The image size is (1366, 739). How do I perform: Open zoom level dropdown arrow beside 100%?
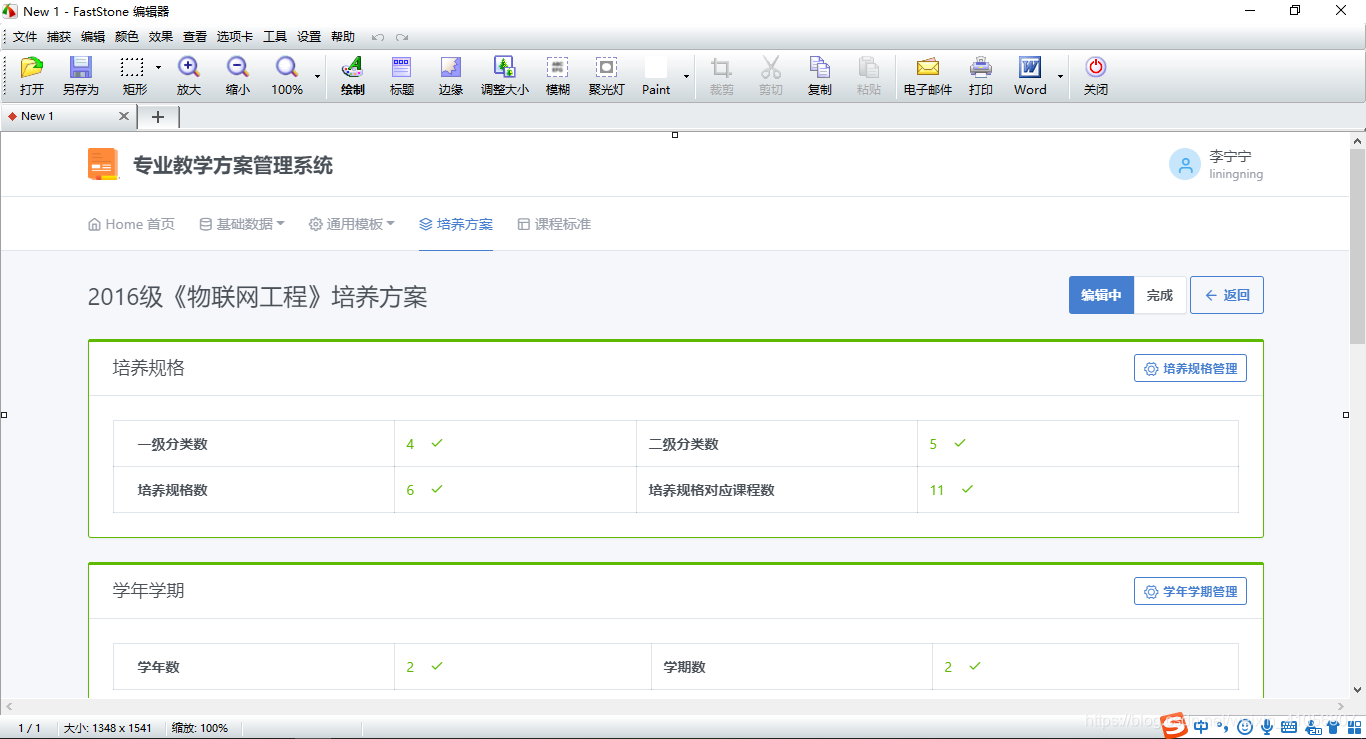317,76
